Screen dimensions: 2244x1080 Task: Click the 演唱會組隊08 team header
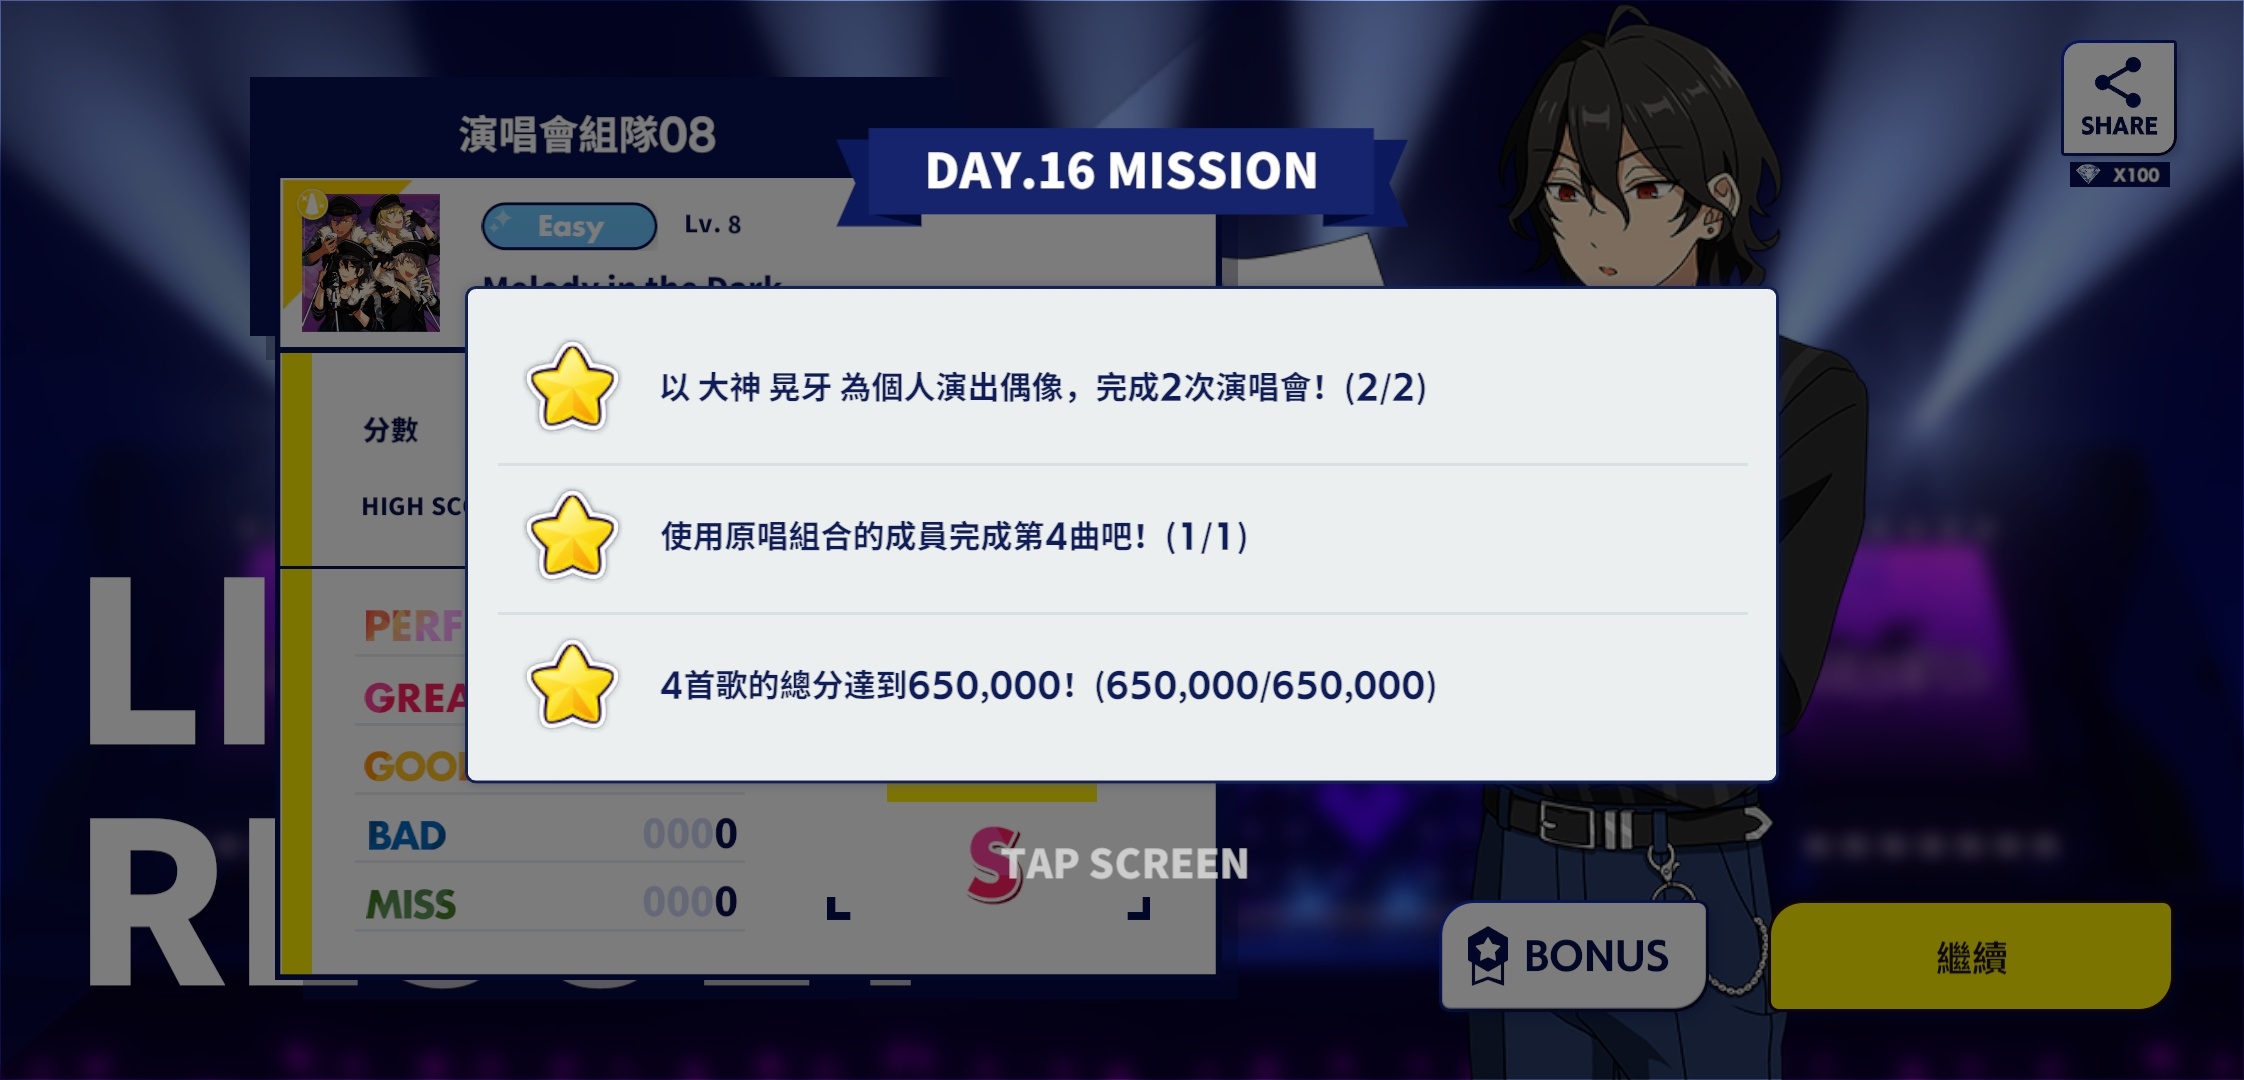pos(587,135)
